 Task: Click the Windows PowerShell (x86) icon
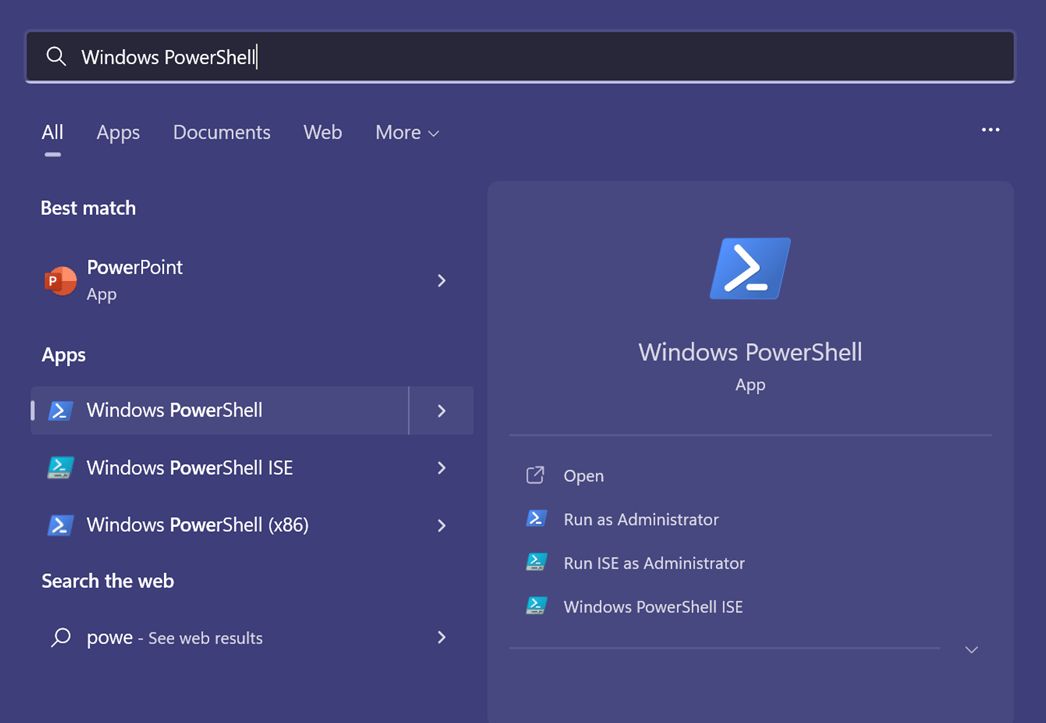(60, 525)
